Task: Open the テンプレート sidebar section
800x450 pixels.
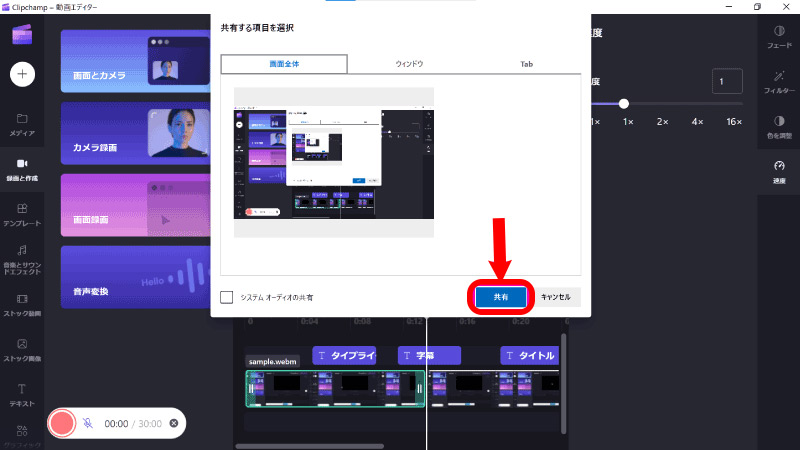Action: tap(22, 215)
